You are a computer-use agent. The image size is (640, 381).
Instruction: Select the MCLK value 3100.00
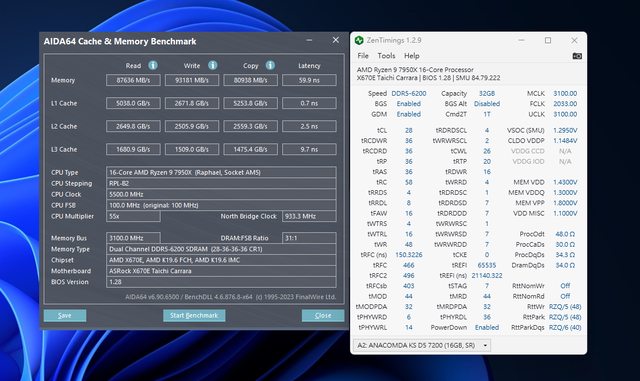tap(565, 94)
